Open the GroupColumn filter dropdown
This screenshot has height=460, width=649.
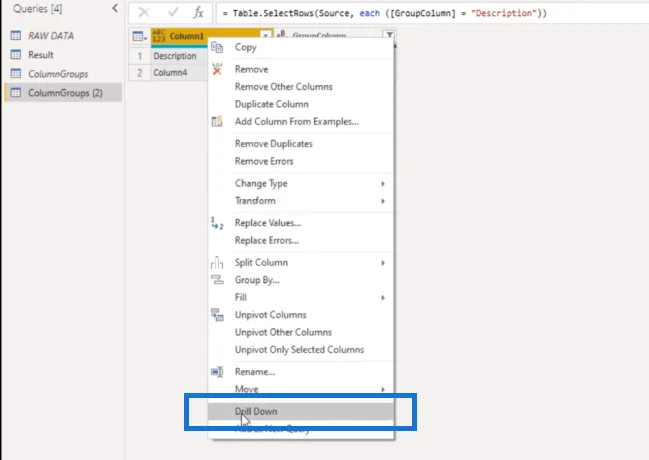coord(389,35)
